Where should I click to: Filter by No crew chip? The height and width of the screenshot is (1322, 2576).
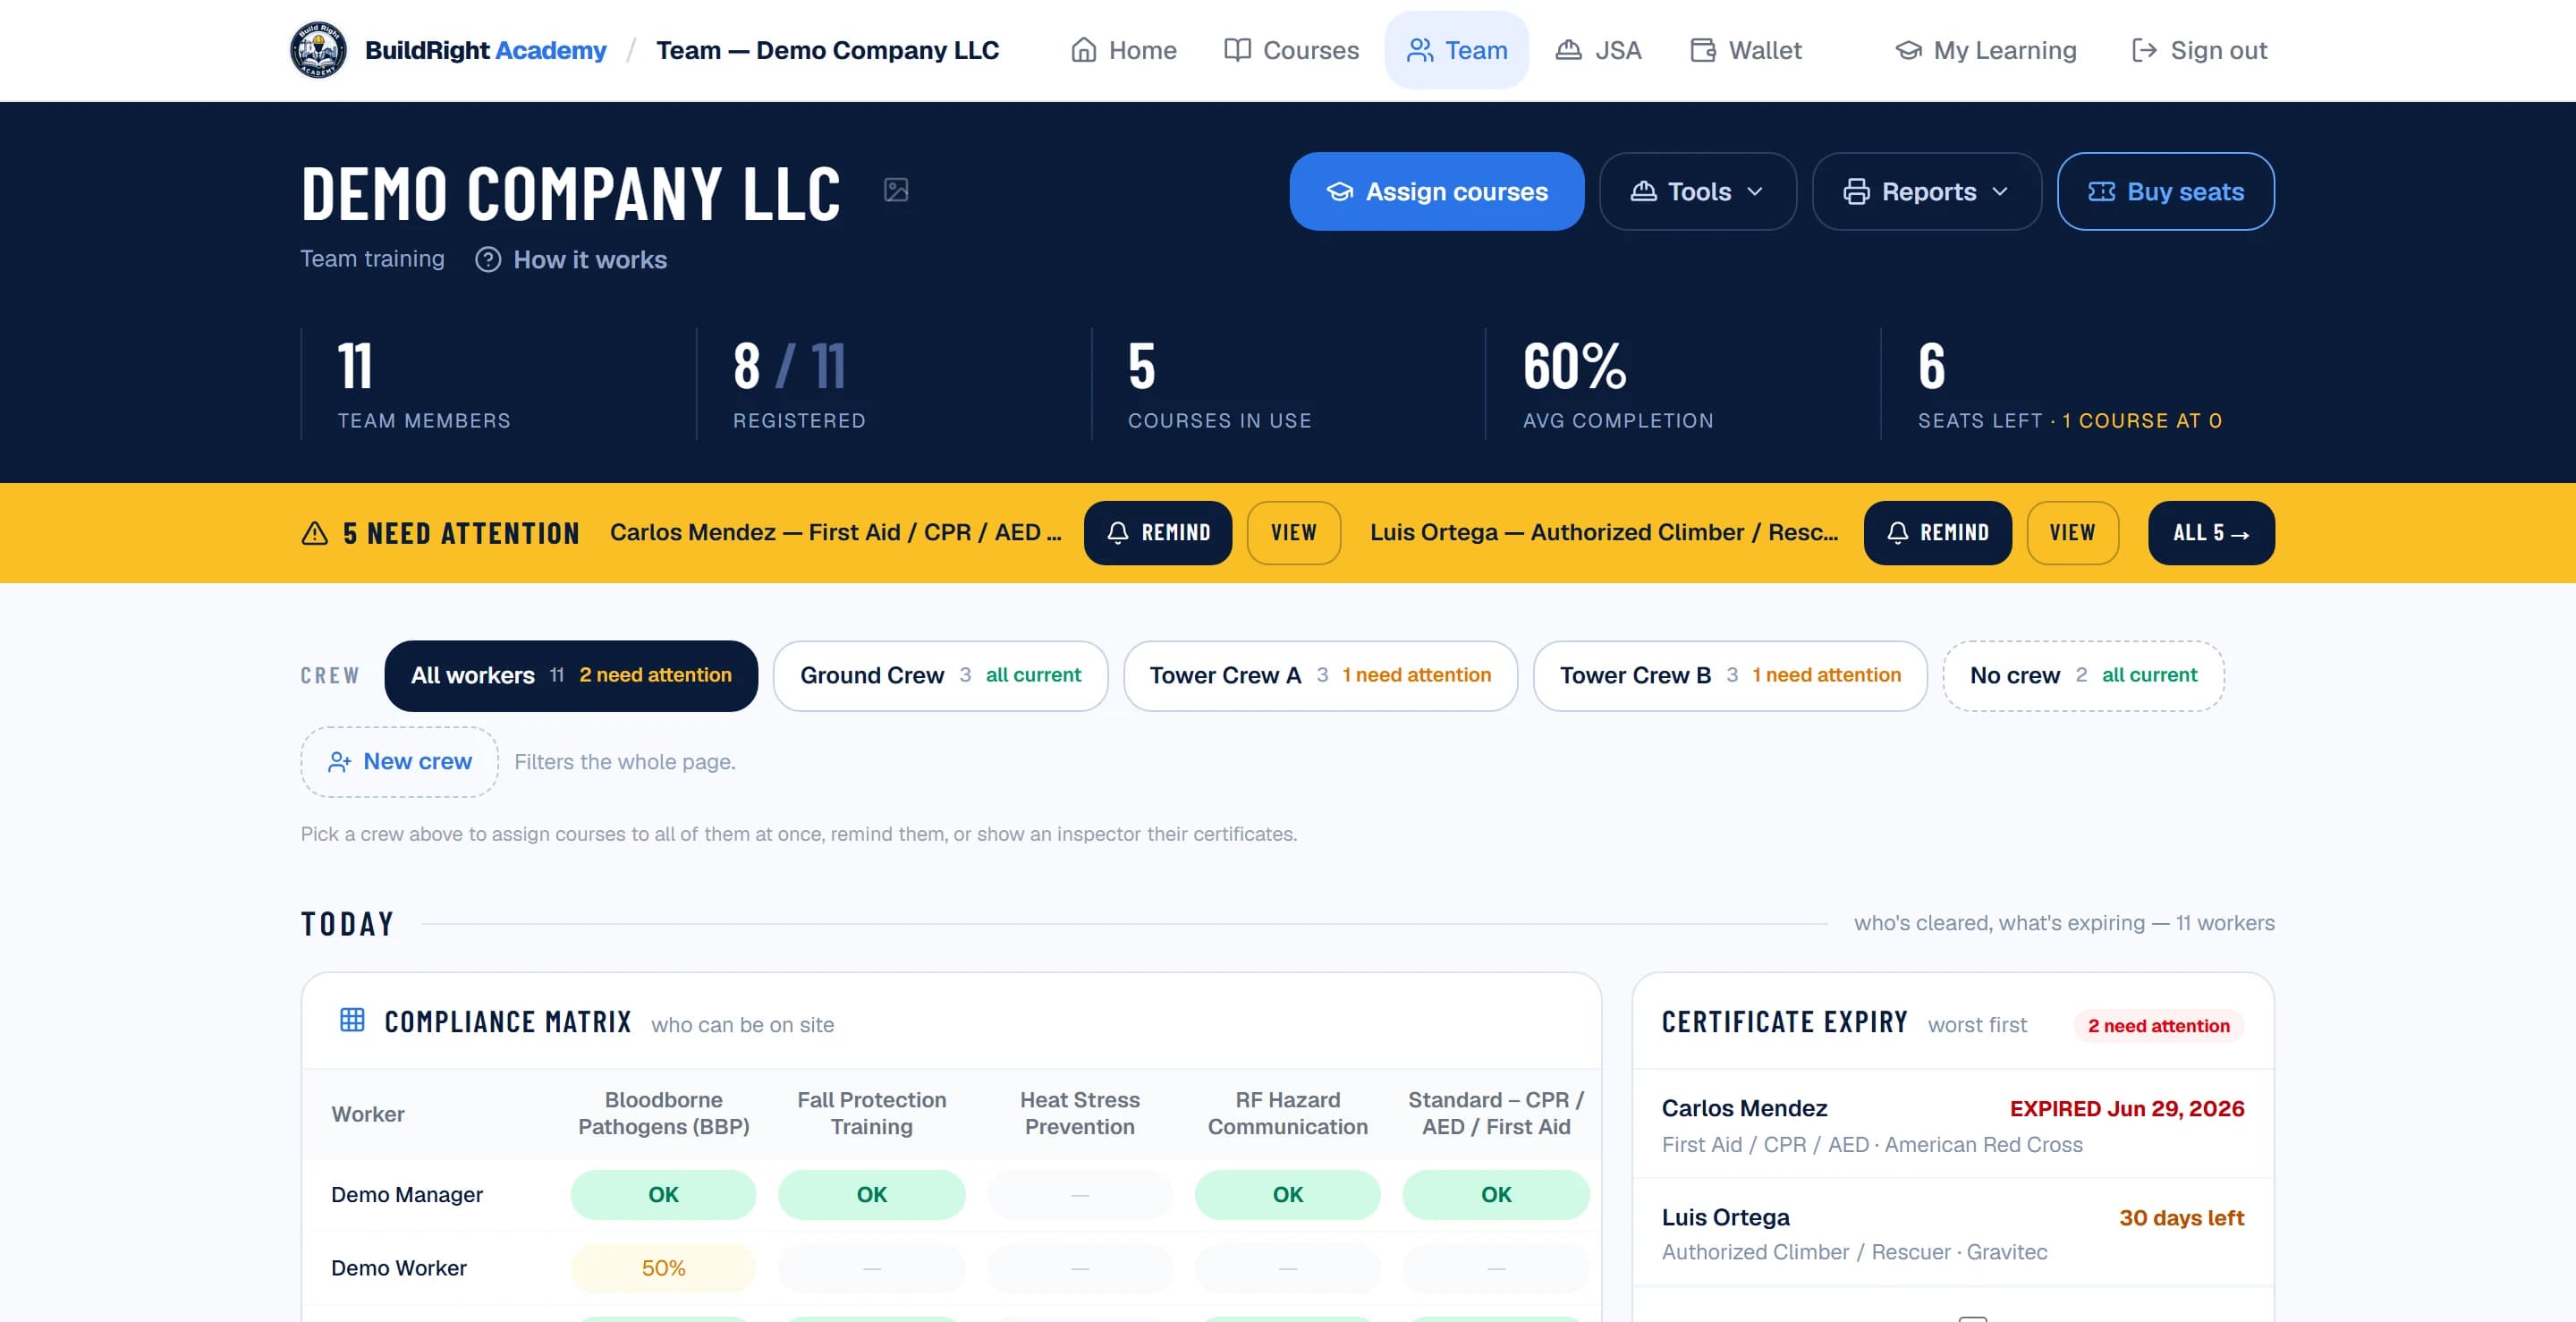click(x=2083, y=676)
